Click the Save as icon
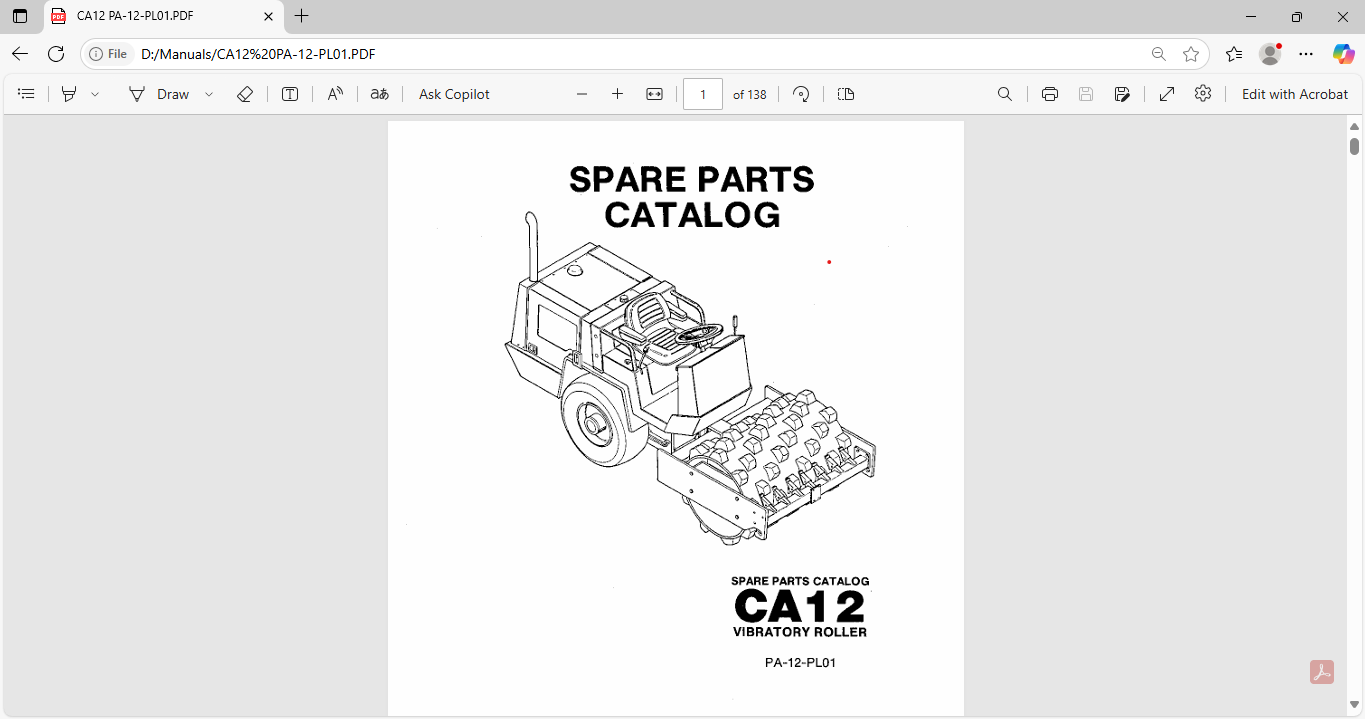 point(1123,94)
